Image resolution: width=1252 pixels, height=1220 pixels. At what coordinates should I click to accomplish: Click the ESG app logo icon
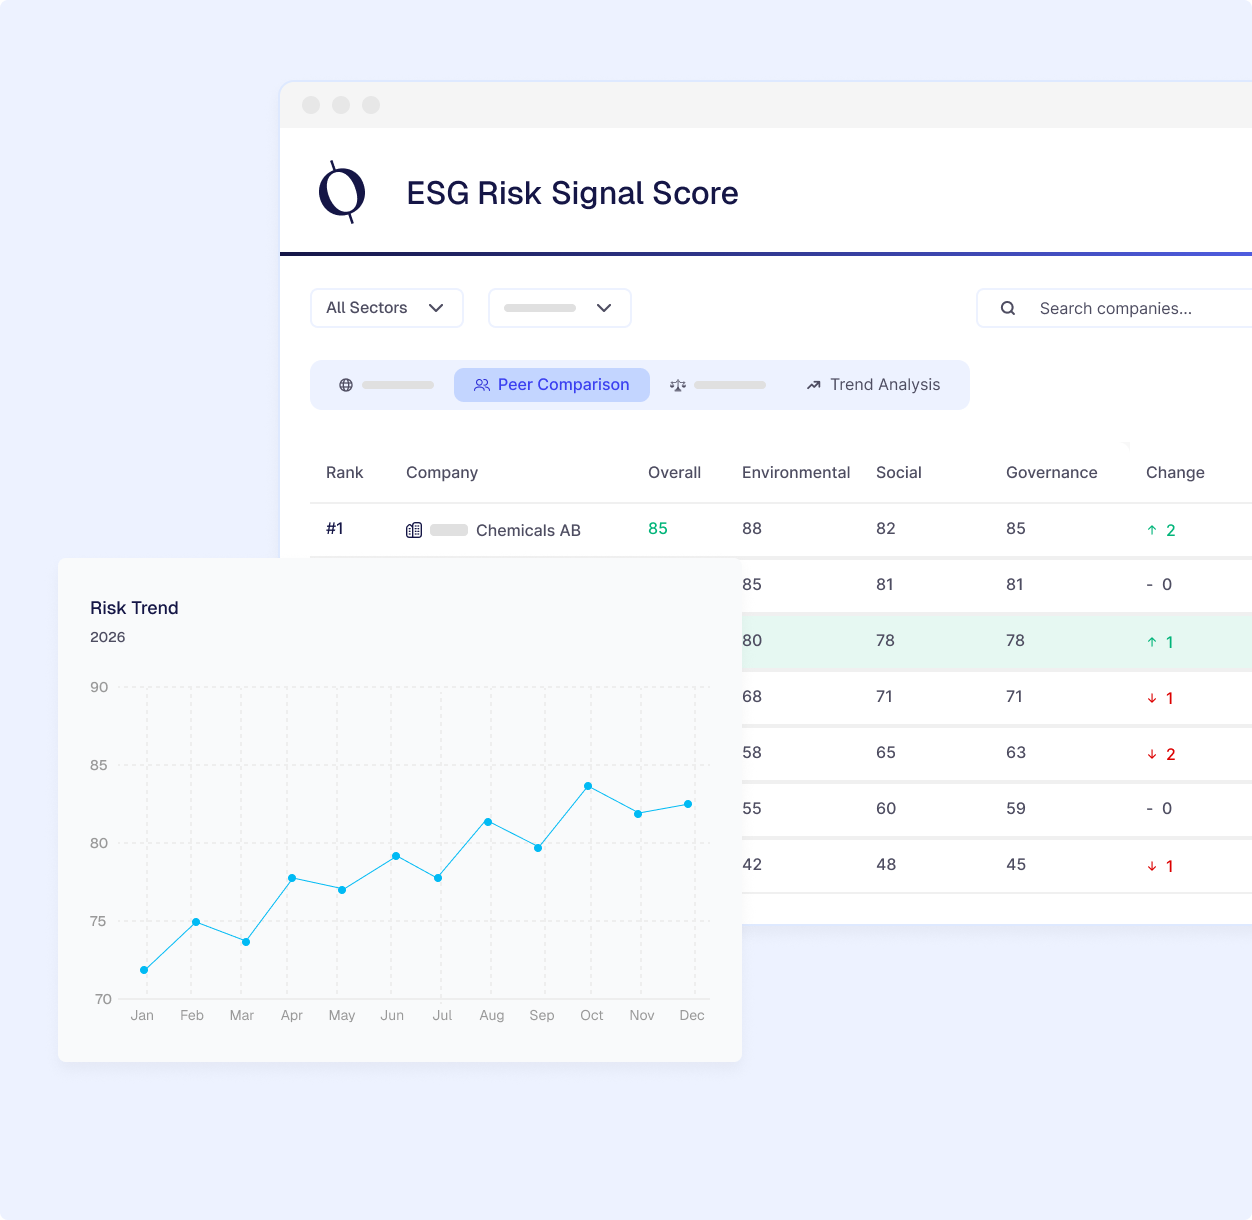342,192
